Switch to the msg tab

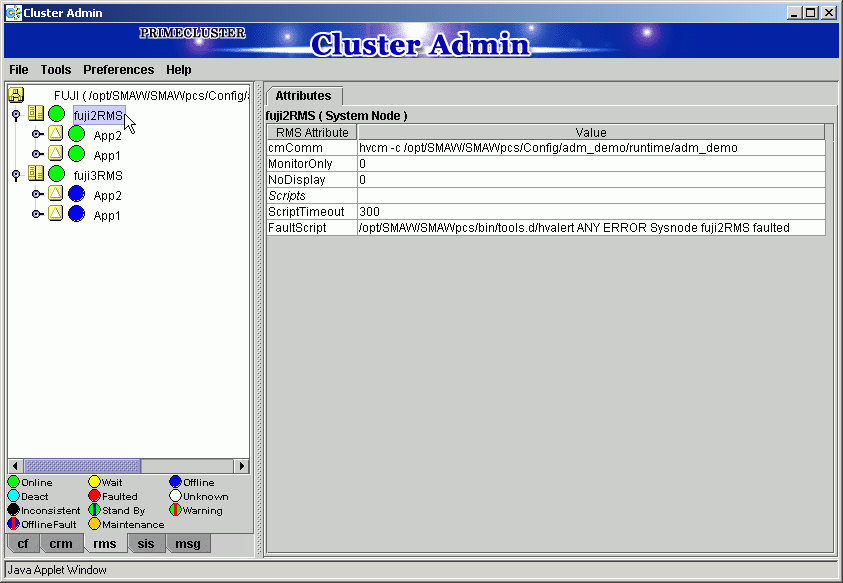pos(188,544)
